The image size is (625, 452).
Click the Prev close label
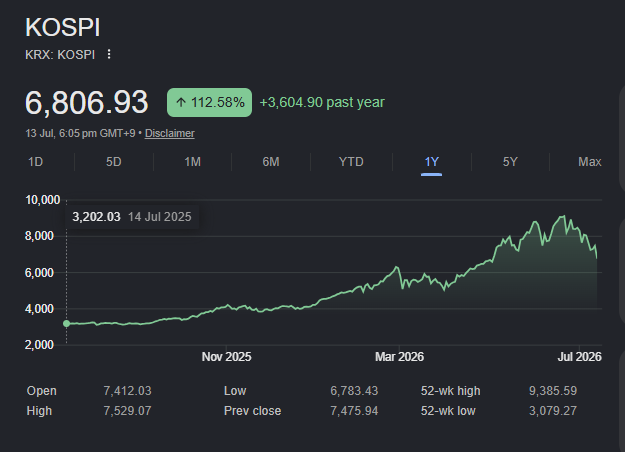(x=252, y=411)
